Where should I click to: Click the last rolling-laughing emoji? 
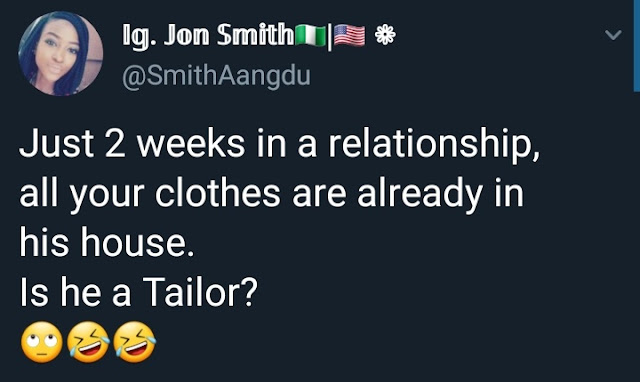[134, 342]
